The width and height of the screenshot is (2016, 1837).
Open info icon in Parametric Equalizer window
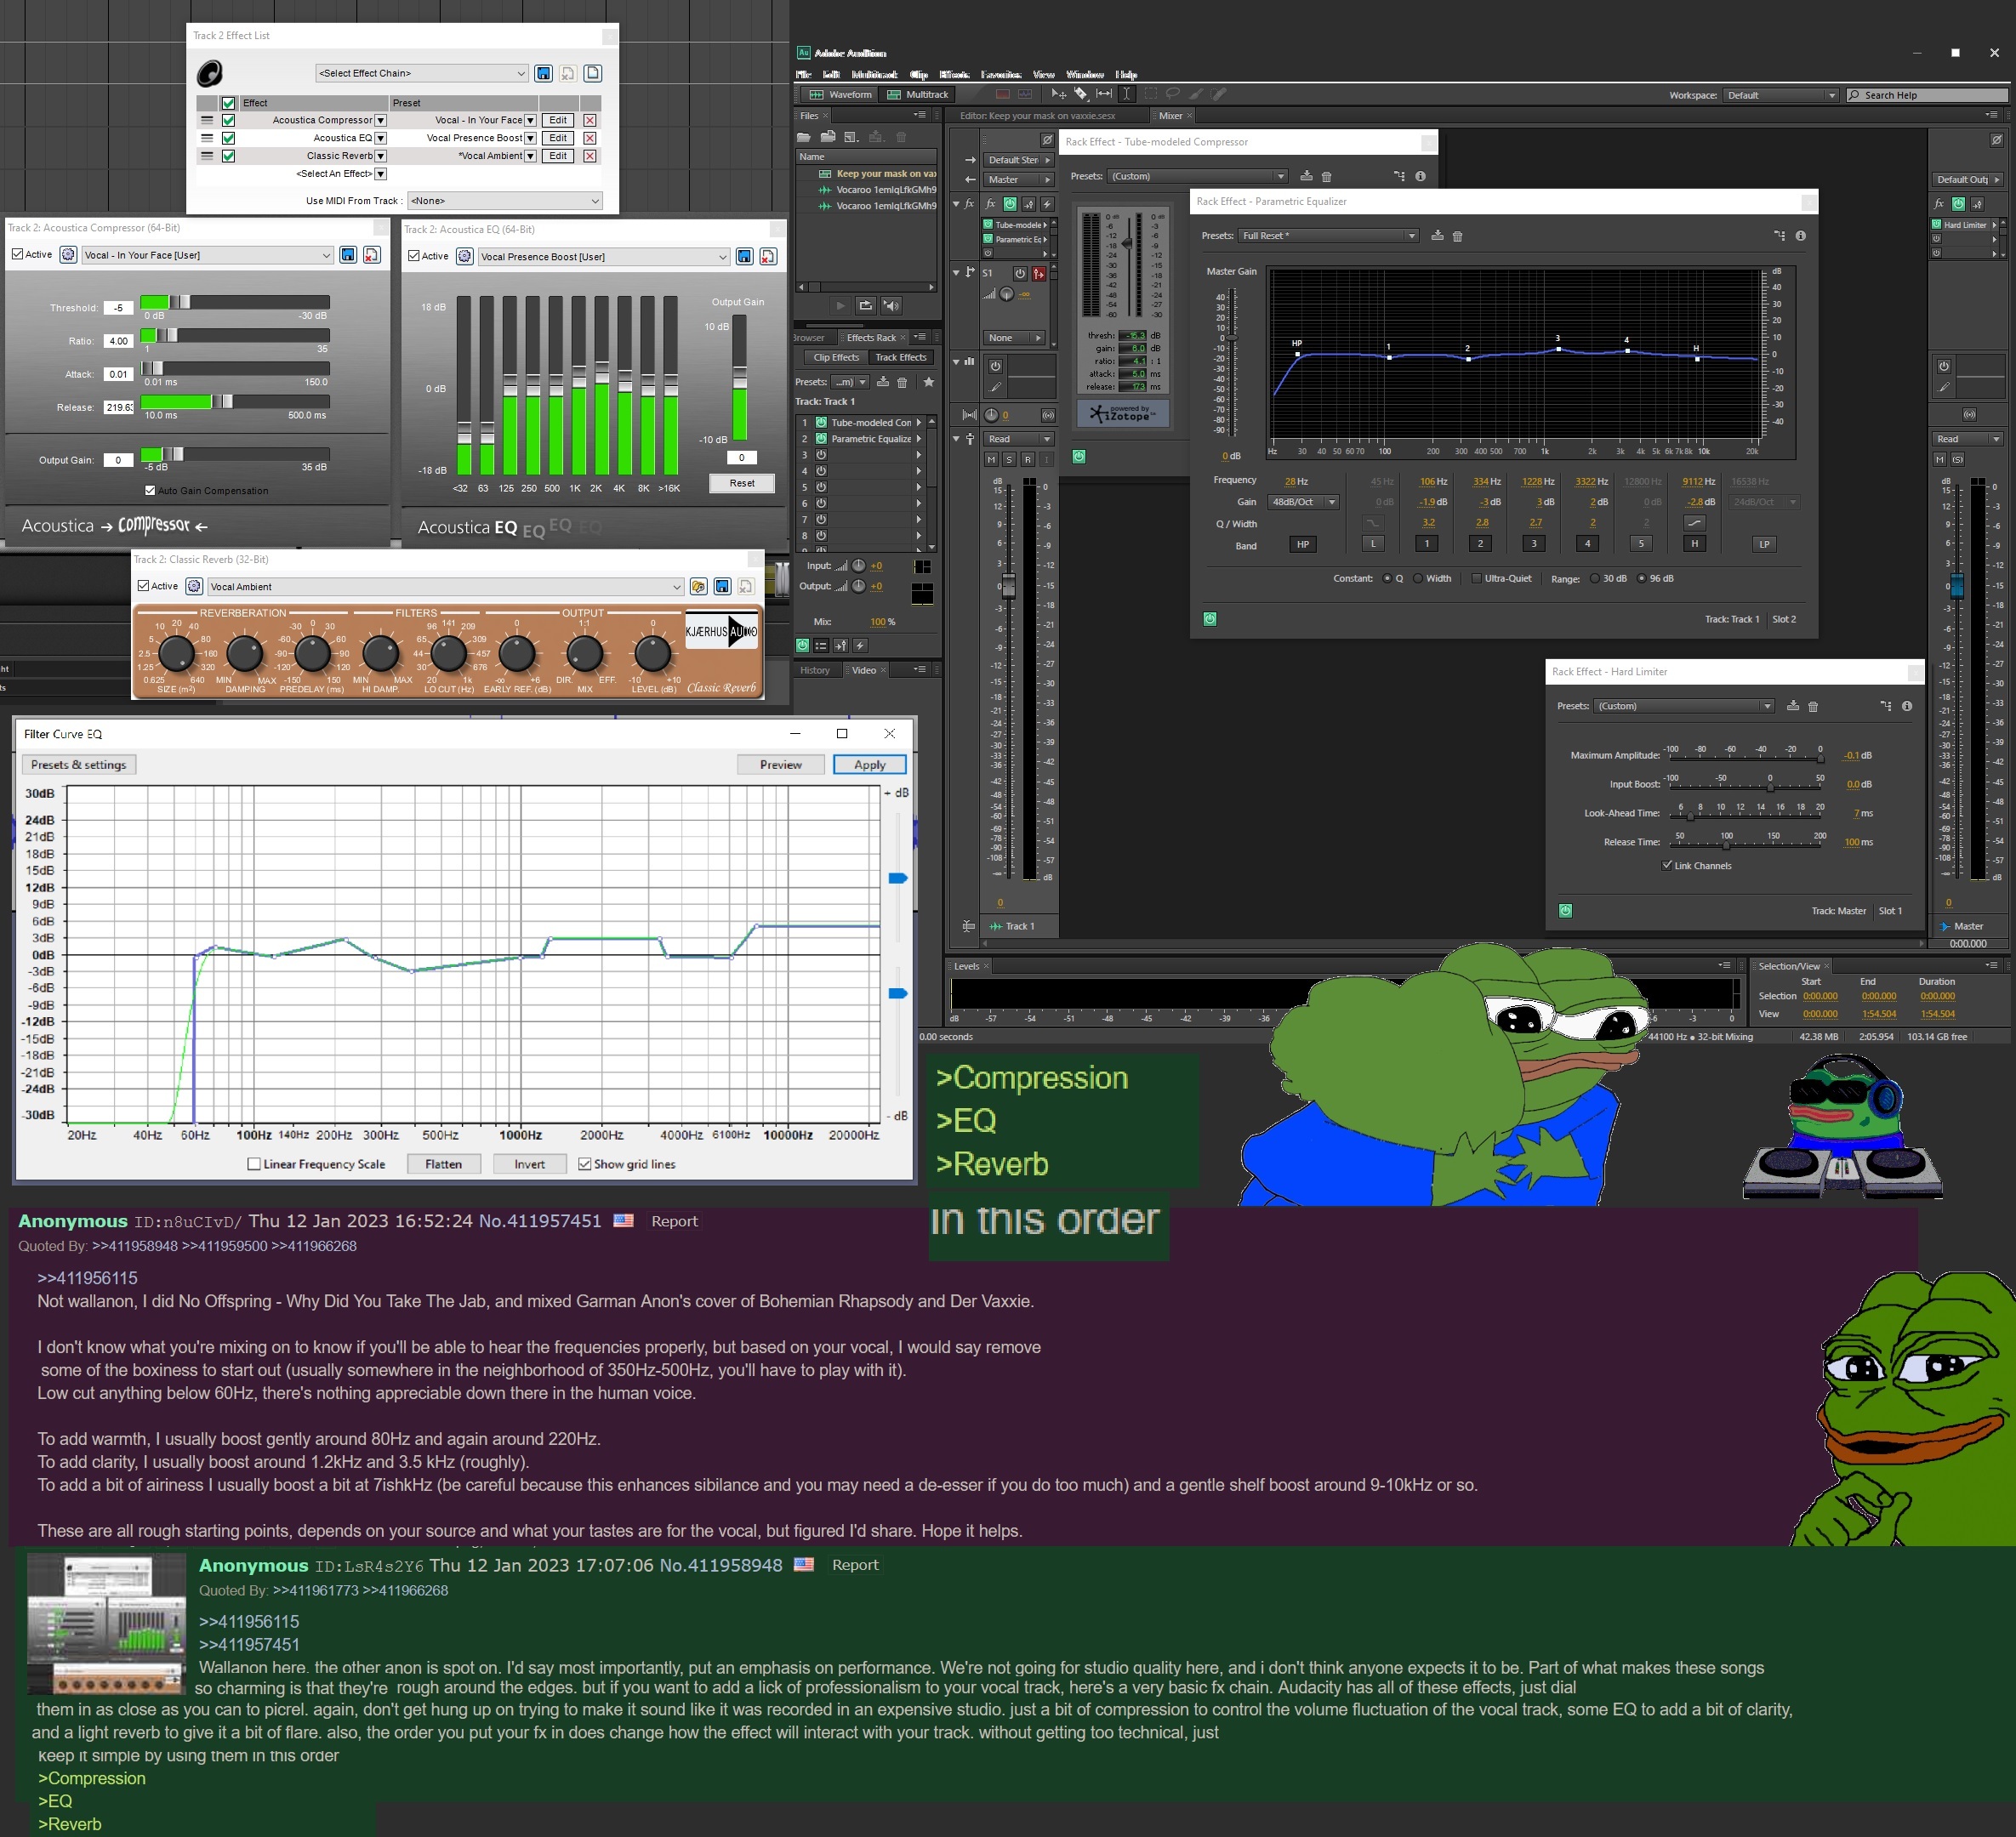(x=1800, y=236)
